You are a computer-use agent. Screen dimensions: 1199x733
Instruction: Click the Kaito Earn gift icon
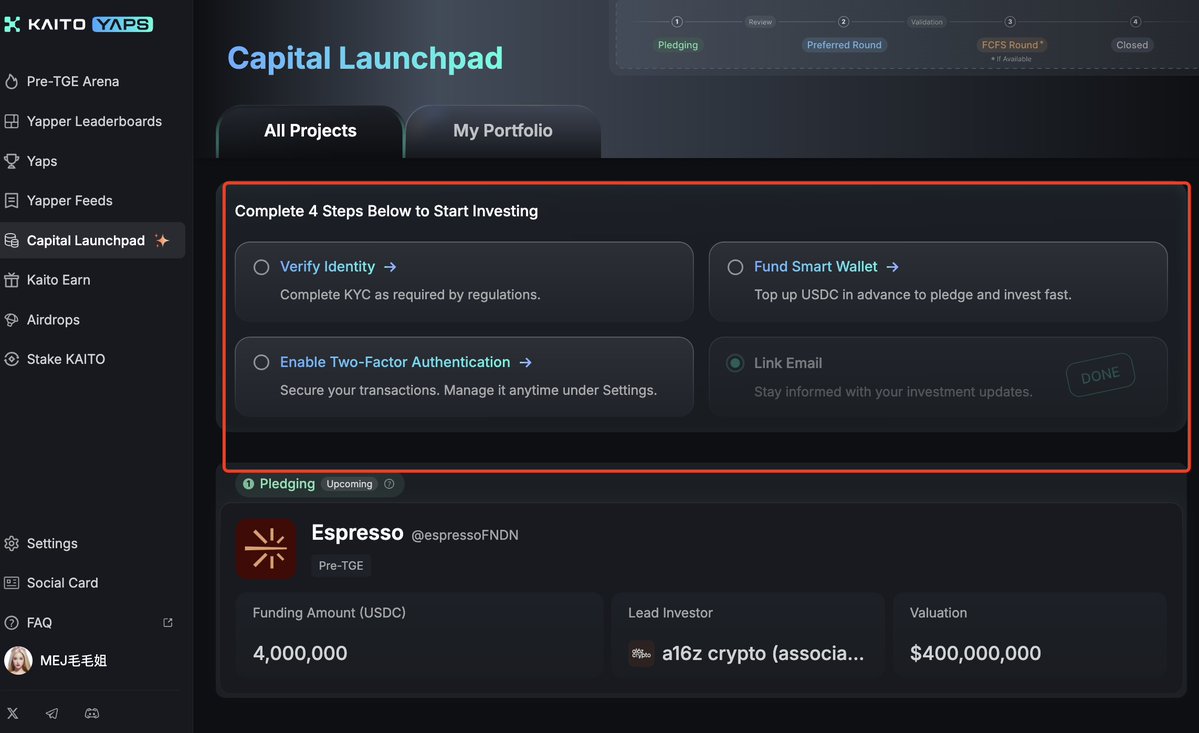[11, 280]
